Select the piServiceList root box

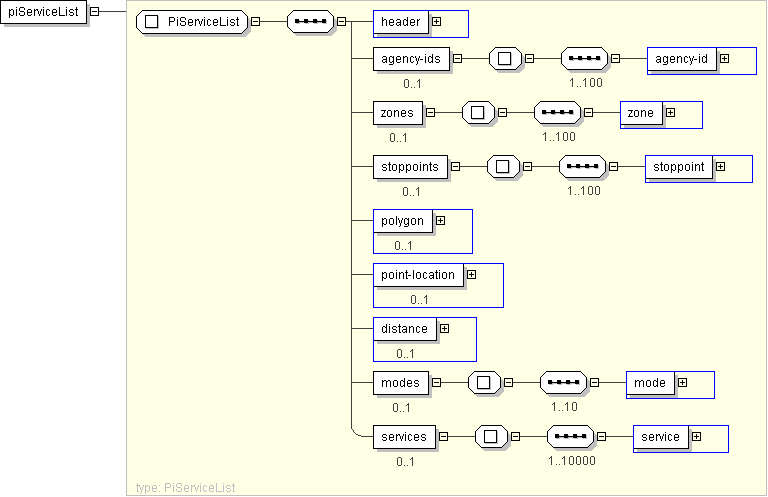point(43,12)
